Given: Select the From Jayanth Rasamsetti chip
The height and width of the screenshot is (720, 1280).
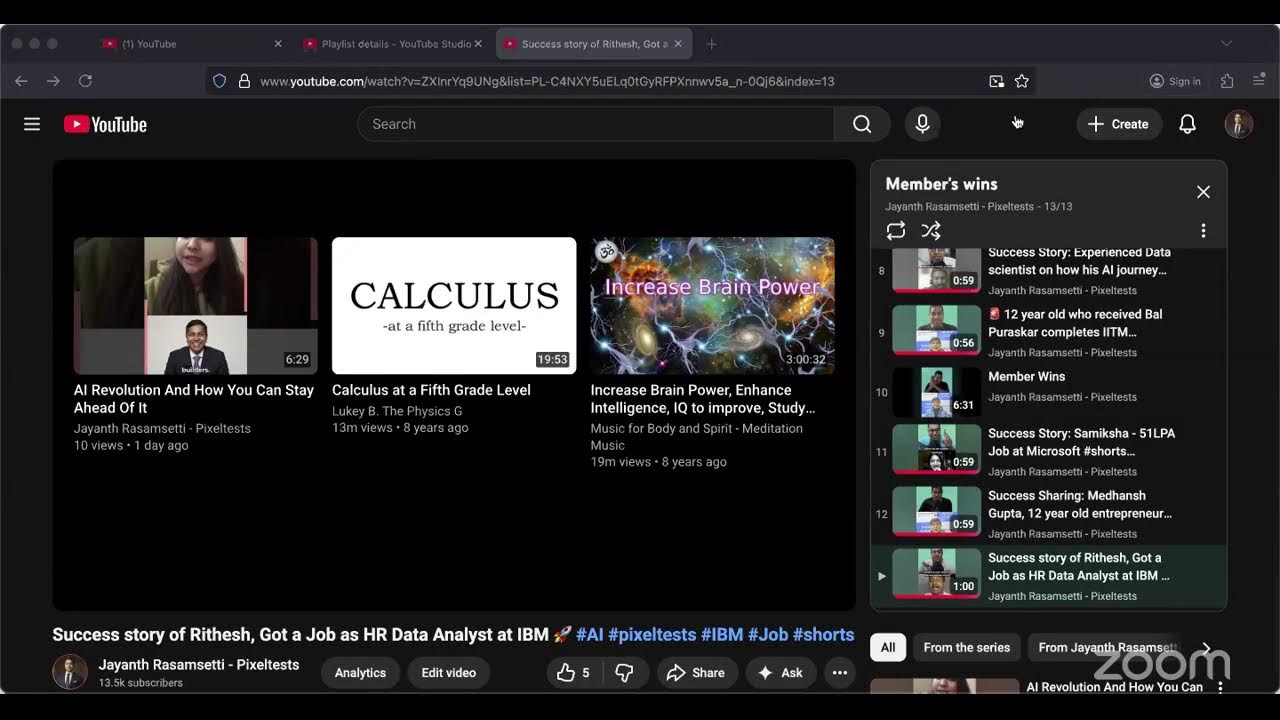Looking at the screenshot, I should click(x=1107, y=647).
